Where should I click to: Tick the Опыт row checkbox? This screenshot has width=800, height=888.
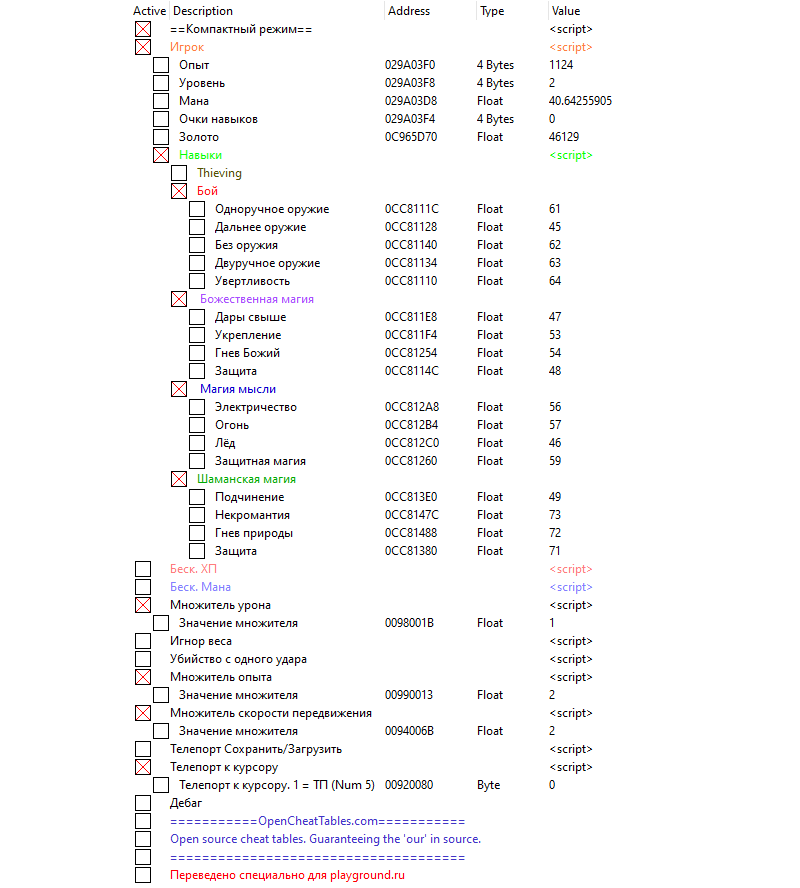(x=161, y=65)
